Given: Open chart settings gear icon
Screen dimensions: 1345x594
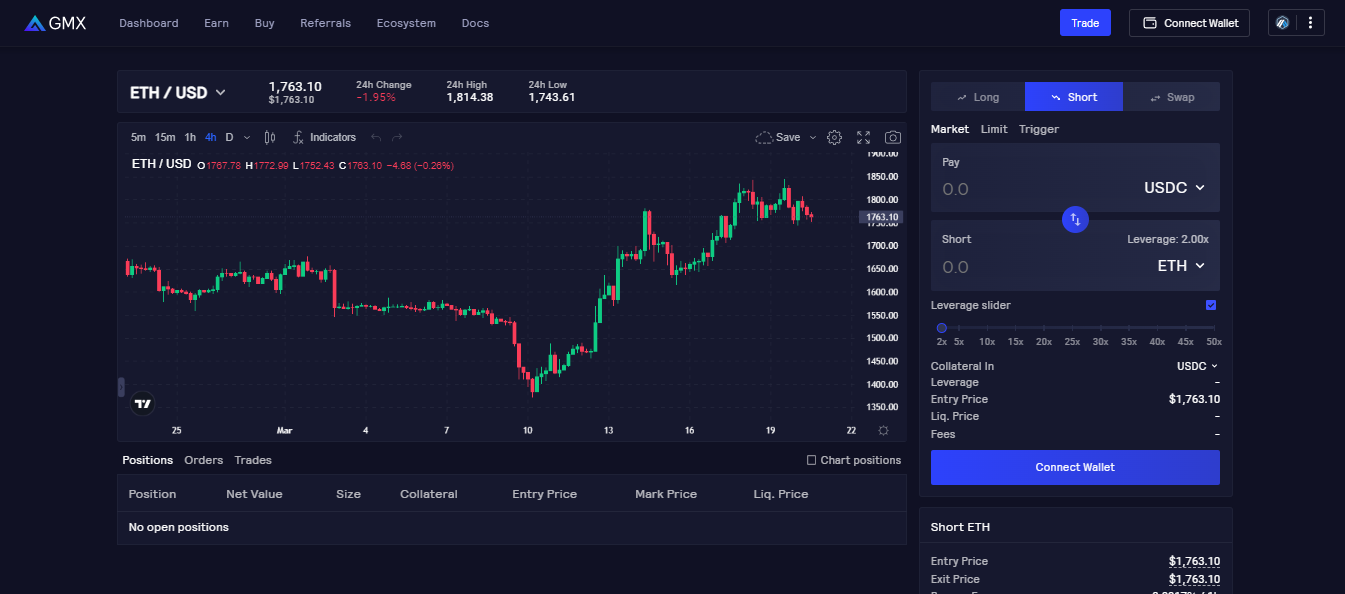Looking at the screenshot, I should (x=834, y=137).
